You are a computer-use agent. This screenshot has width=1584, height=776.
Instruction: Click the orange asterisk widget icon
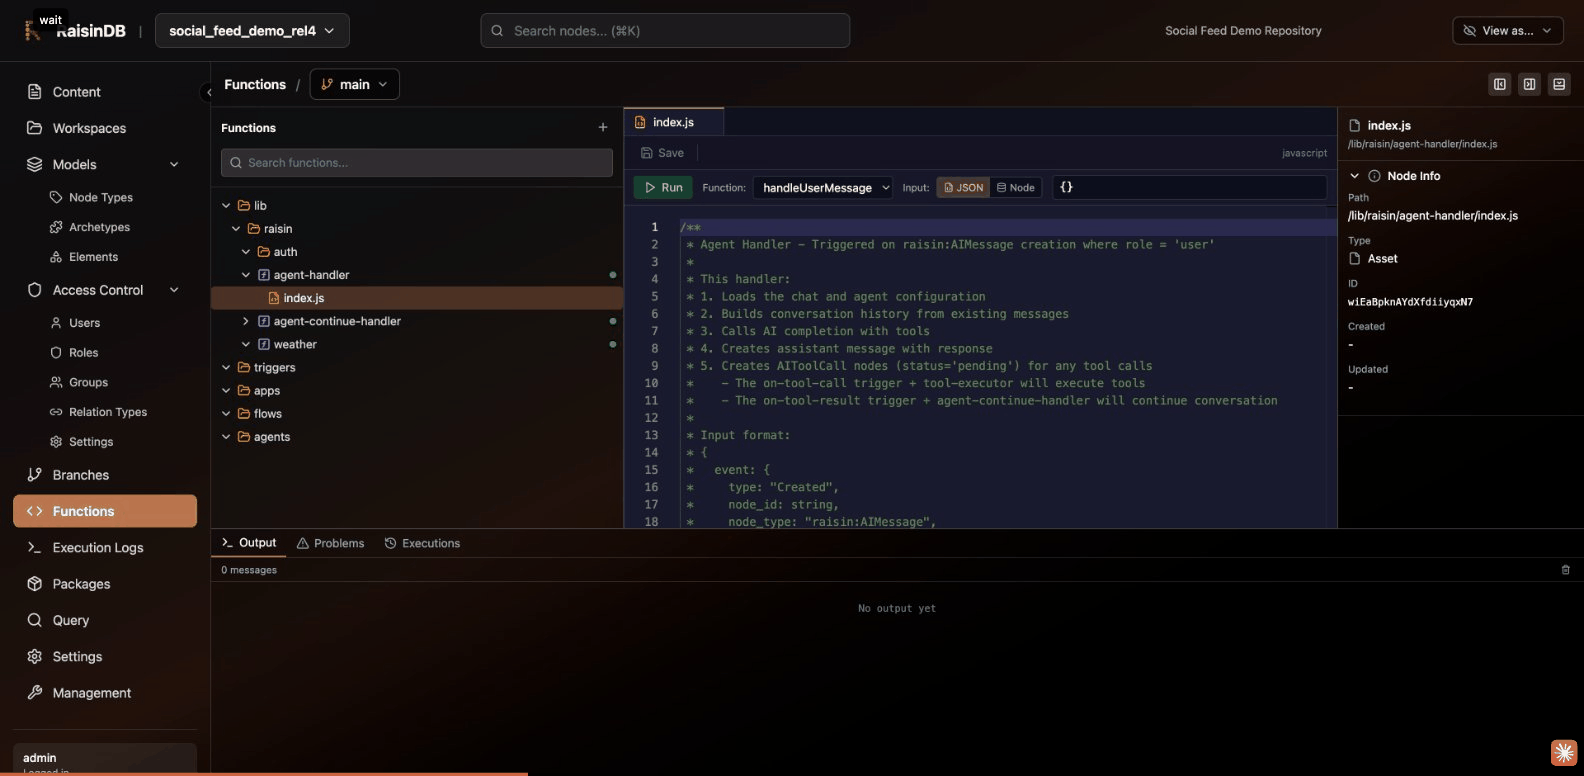click(x=1564, y=752)
